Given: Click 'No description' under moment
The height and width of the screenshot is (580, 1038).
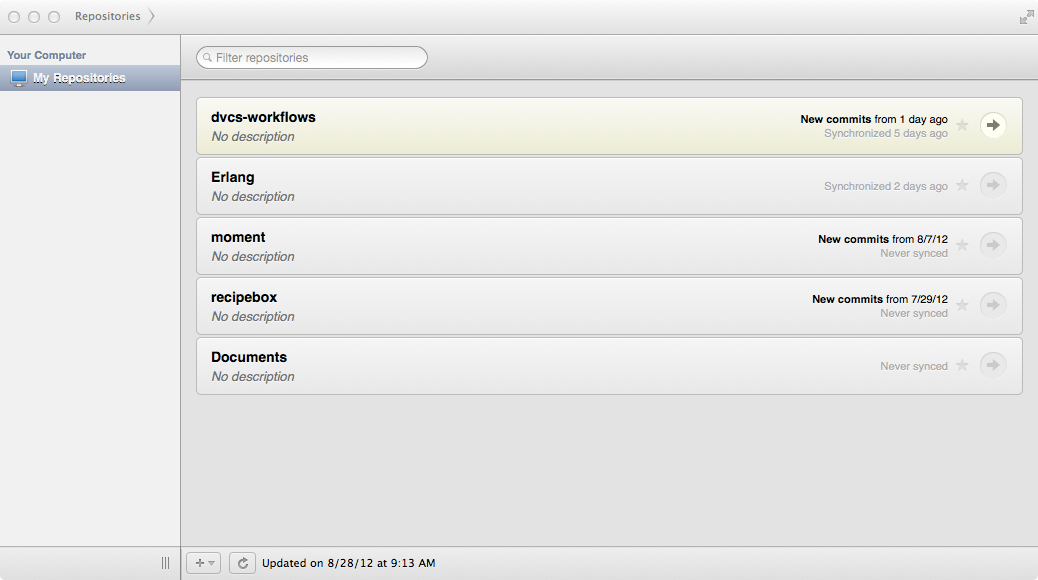Looking at the screenshot, I should click(253, 256).
